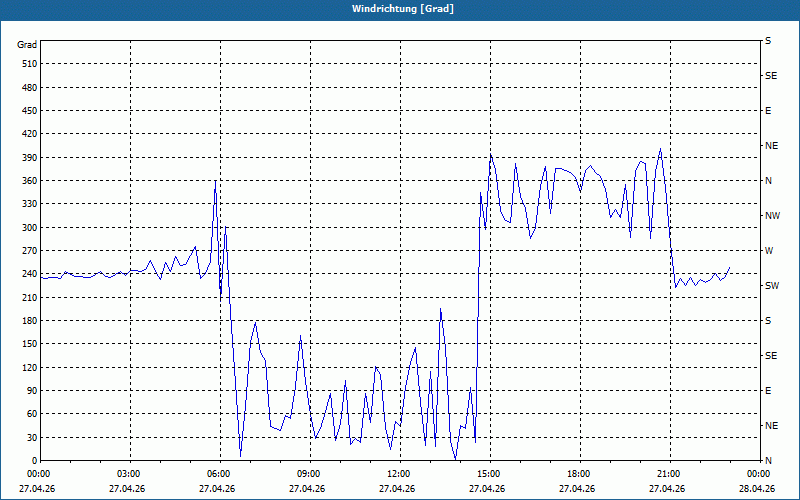Click the 06:00 time axis label
Image resolution: width=800 pixels, height=500 pixels.
pyautogui.click(x=218, y=474)
